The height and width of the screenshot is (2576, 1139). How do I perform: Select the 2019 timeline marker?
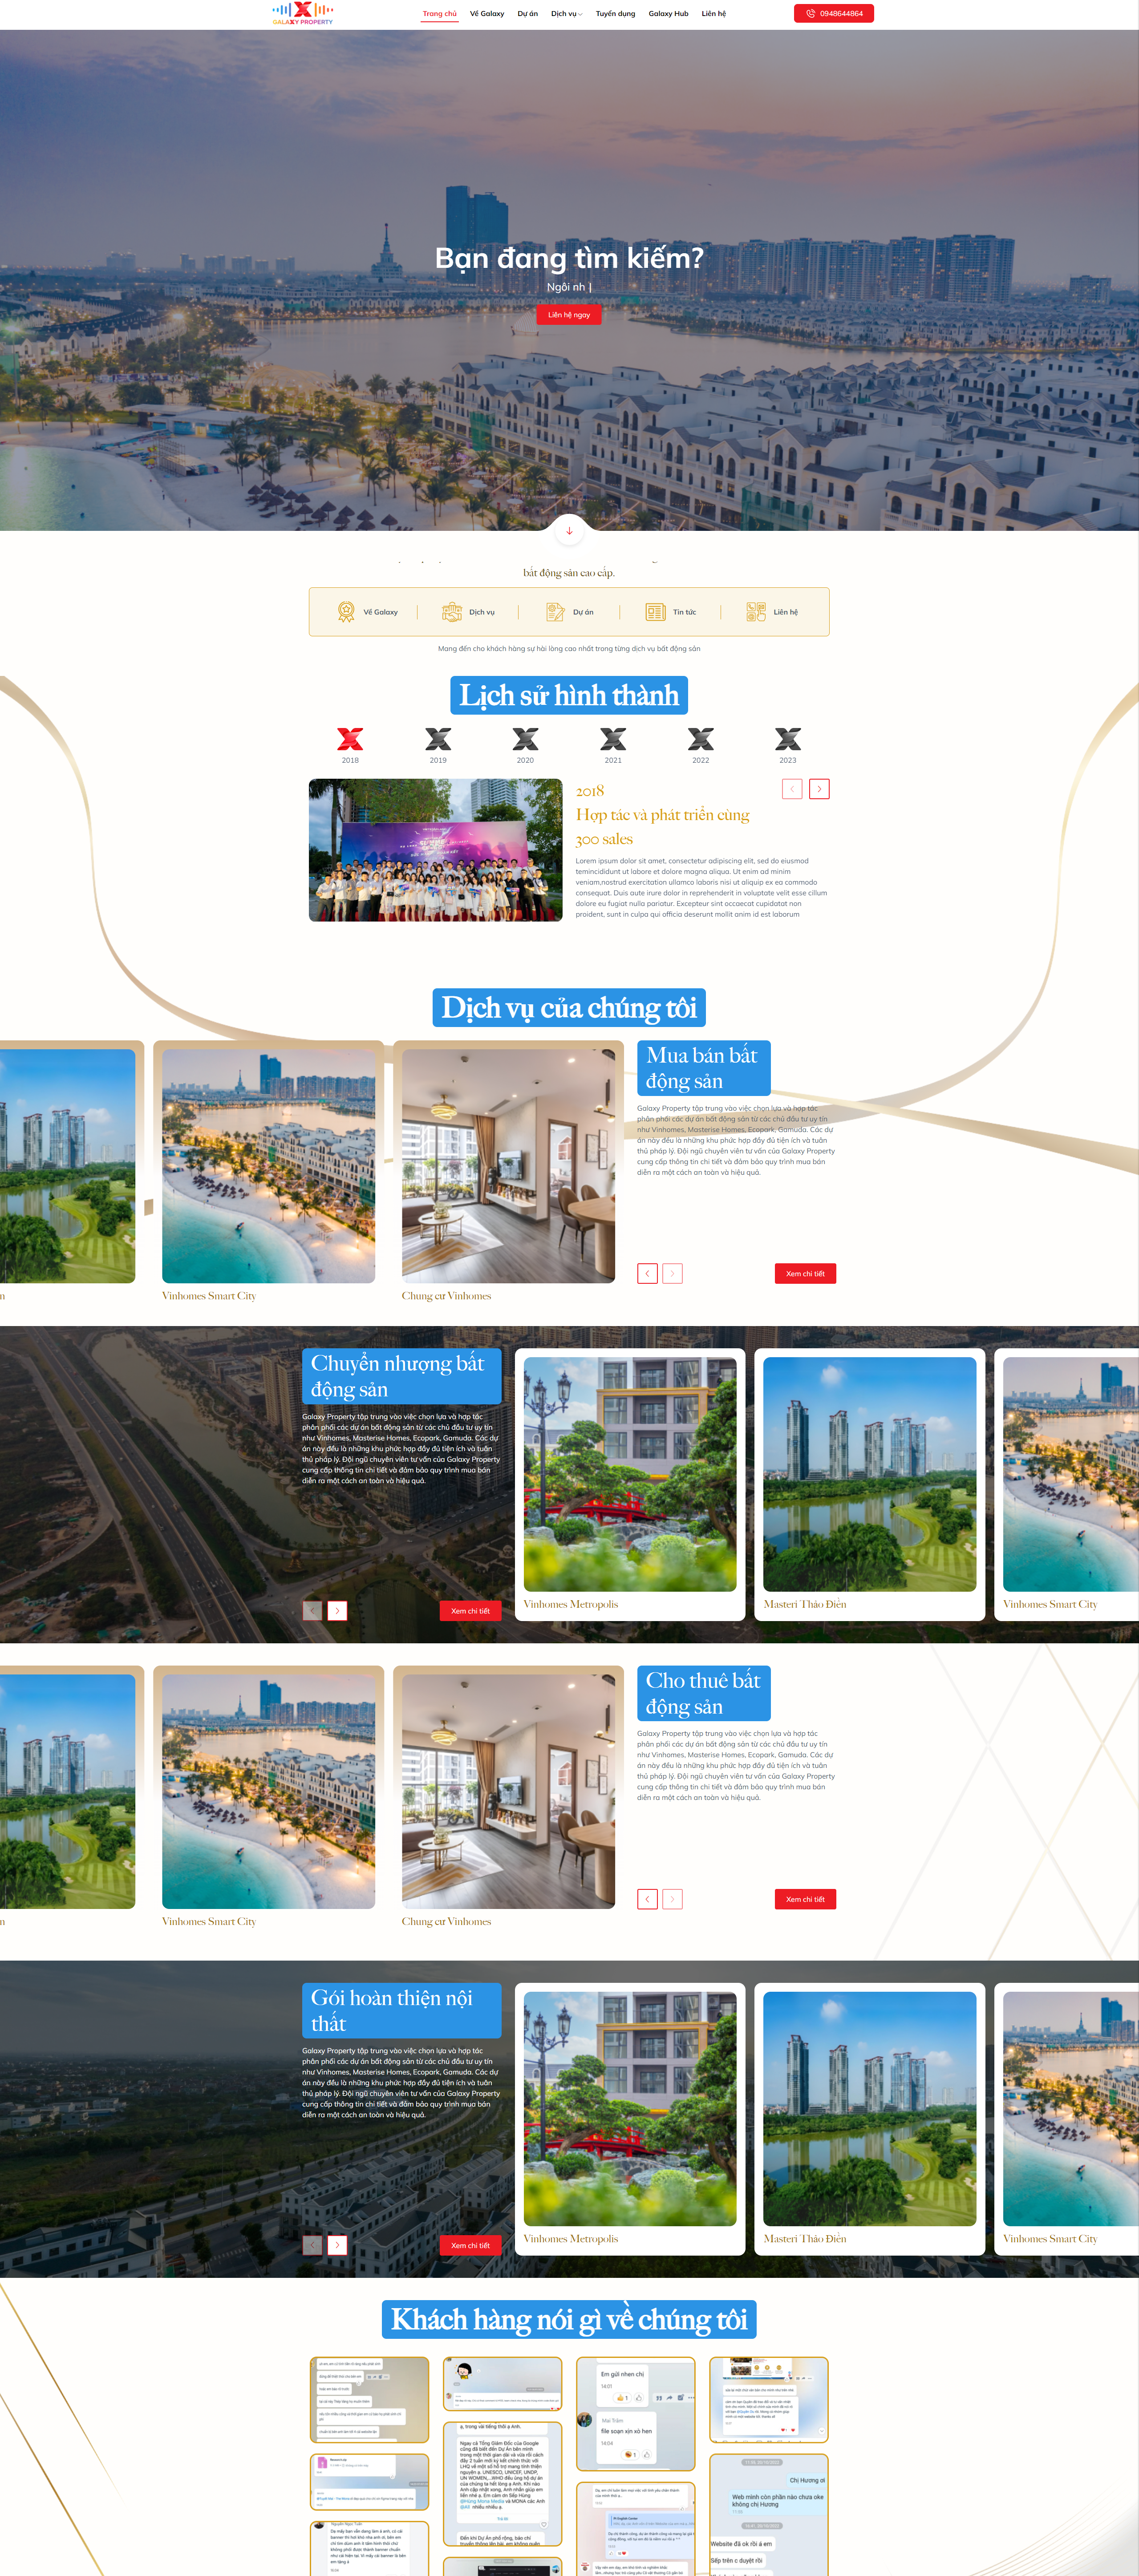tap(438, 745)
